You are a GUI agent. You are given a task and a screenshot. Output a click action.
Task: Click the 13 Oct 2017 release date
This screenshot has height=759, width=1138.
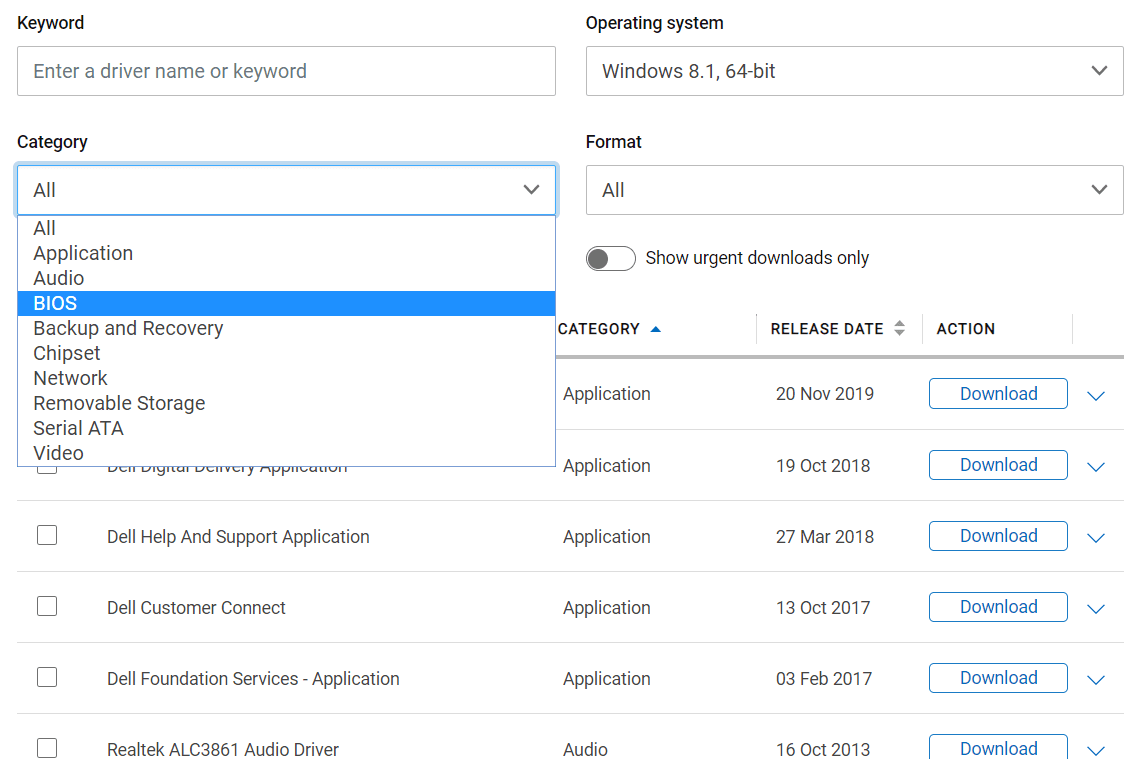pyautogui.click(x=823, y=608)
